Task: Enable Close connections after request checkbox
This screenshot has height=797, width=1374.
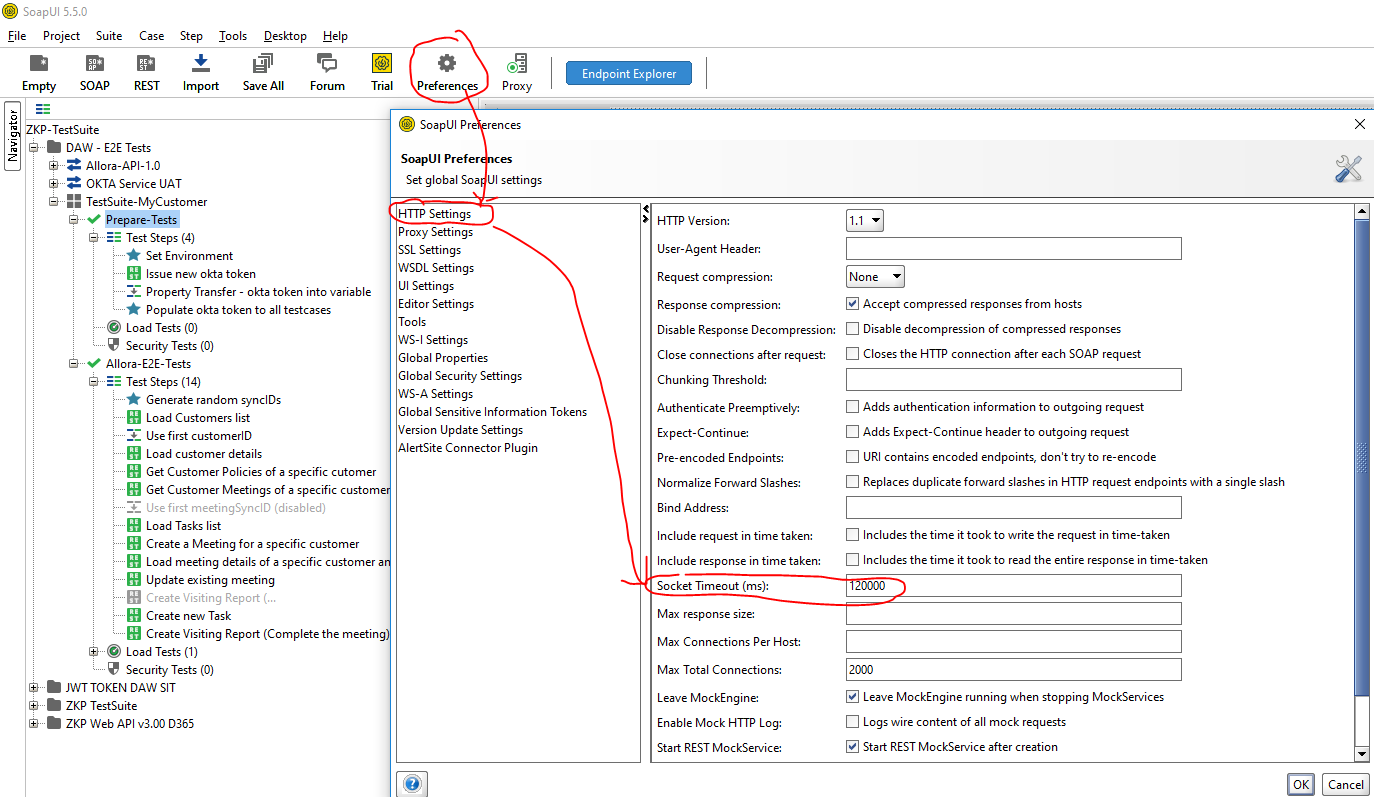Action: pyautogui.click(x=853, y=354)
